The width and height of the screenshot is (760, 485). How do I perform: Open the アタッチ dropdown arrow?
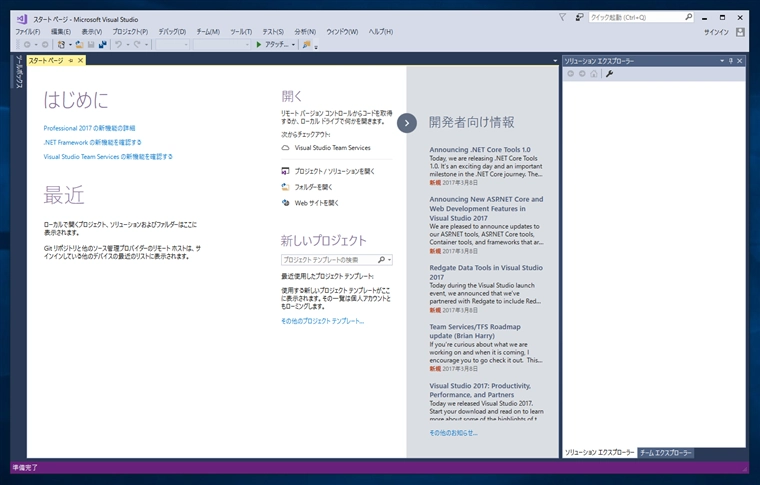pos(293,45)
